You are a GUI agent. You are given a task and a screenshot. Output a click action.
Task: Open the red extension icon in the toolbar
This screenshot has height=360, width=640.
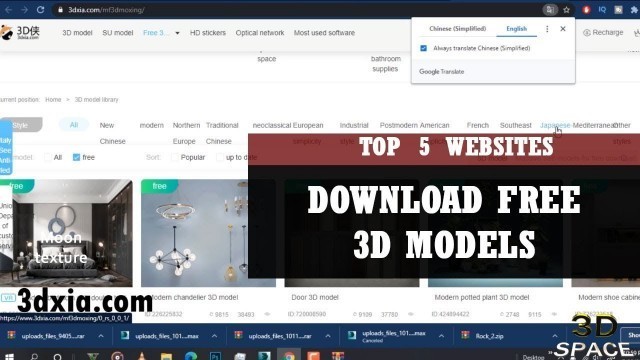click(x=586, y=10)
